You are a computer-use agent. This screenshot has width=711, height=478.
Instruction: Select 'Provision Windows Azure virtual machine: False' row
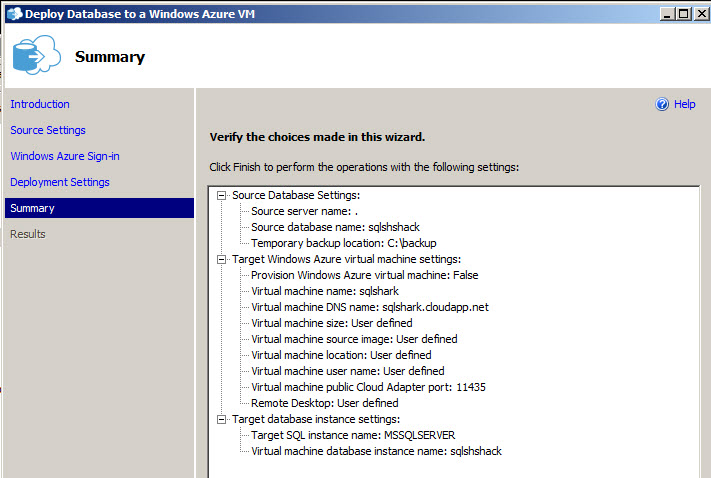coord(365,275)
